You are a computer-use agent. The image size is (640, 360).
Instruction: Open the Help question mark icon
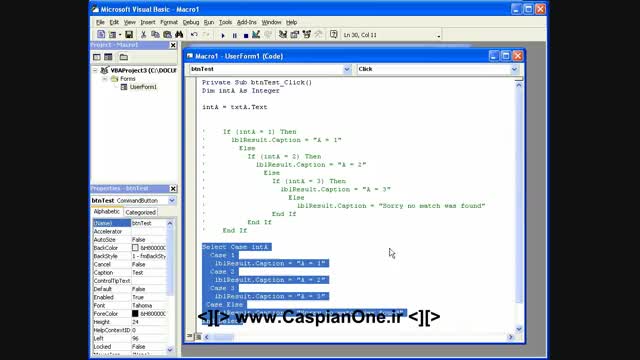point(333,35)
